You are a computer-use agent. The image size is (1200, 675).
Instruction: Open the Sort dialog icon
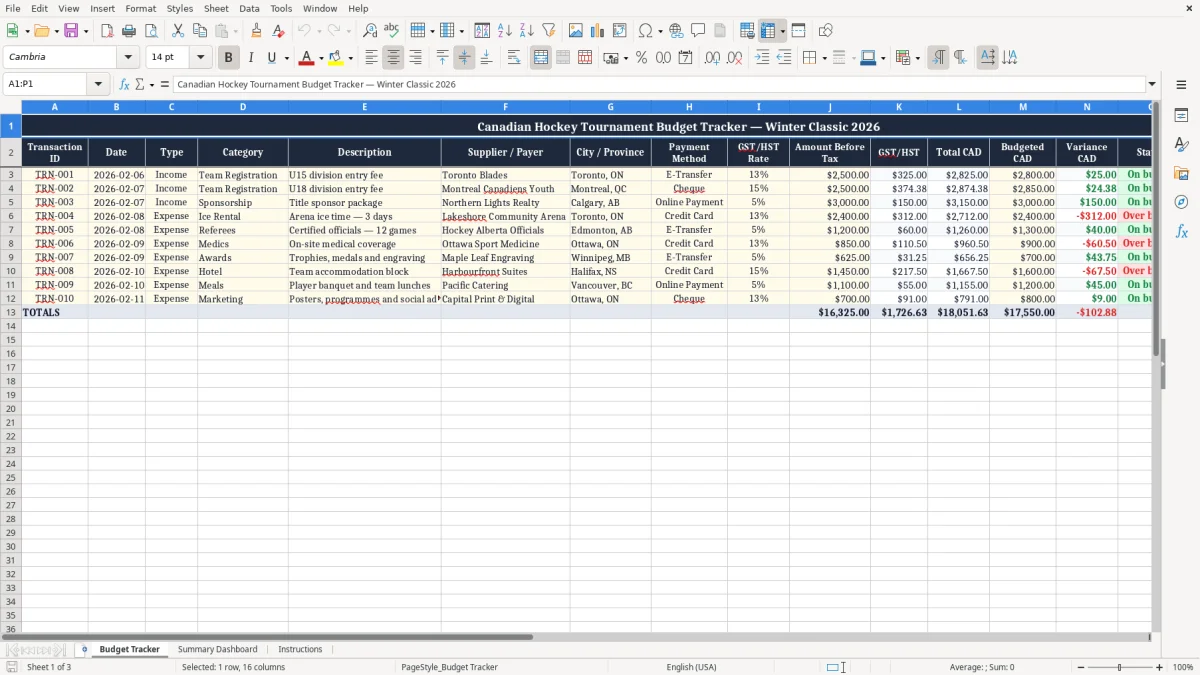tap(482, 31)
